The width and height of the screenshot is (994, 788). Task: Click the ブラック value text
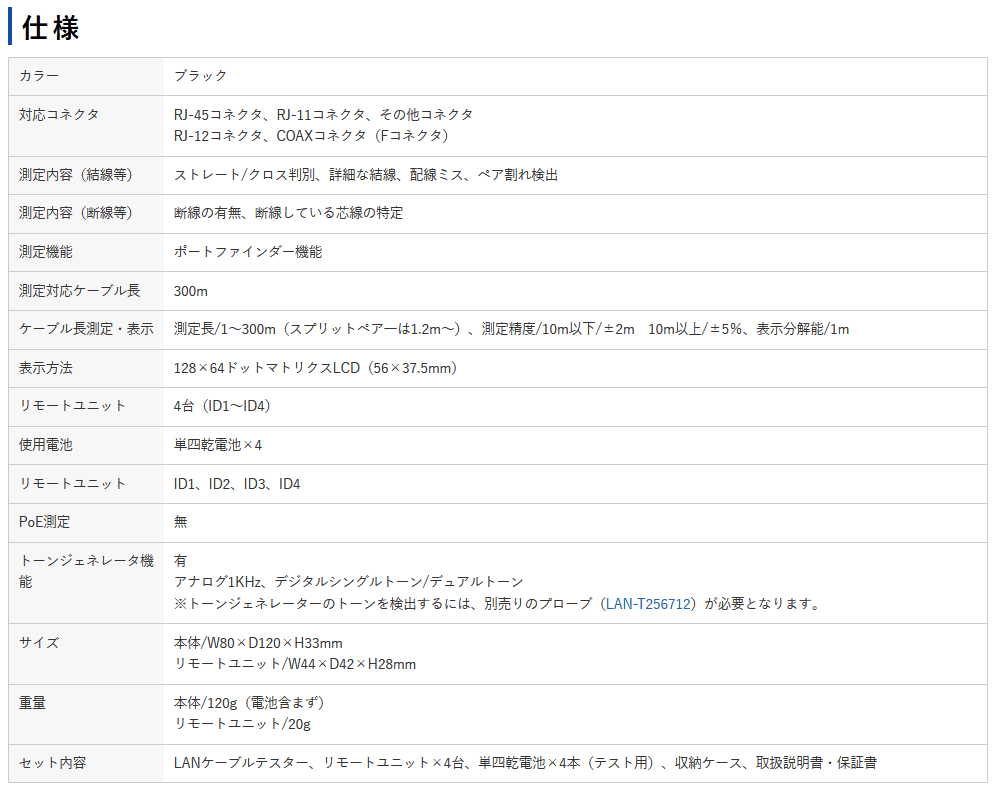[198, 75]
